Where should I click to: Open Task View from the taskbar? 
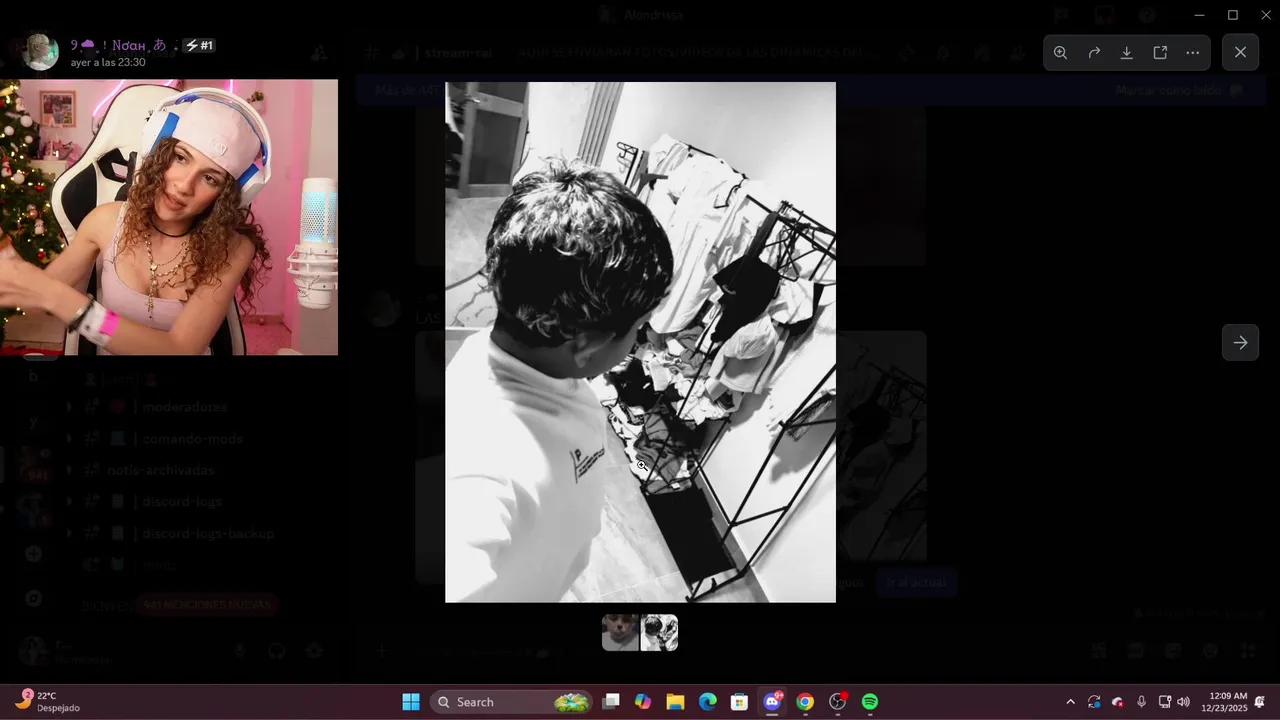coord(611,702)
